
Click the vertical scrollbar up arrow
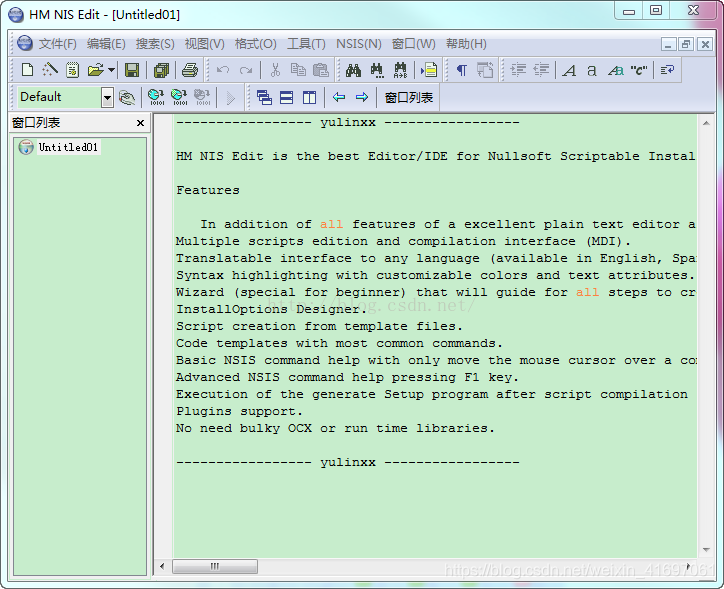point(706,123)
